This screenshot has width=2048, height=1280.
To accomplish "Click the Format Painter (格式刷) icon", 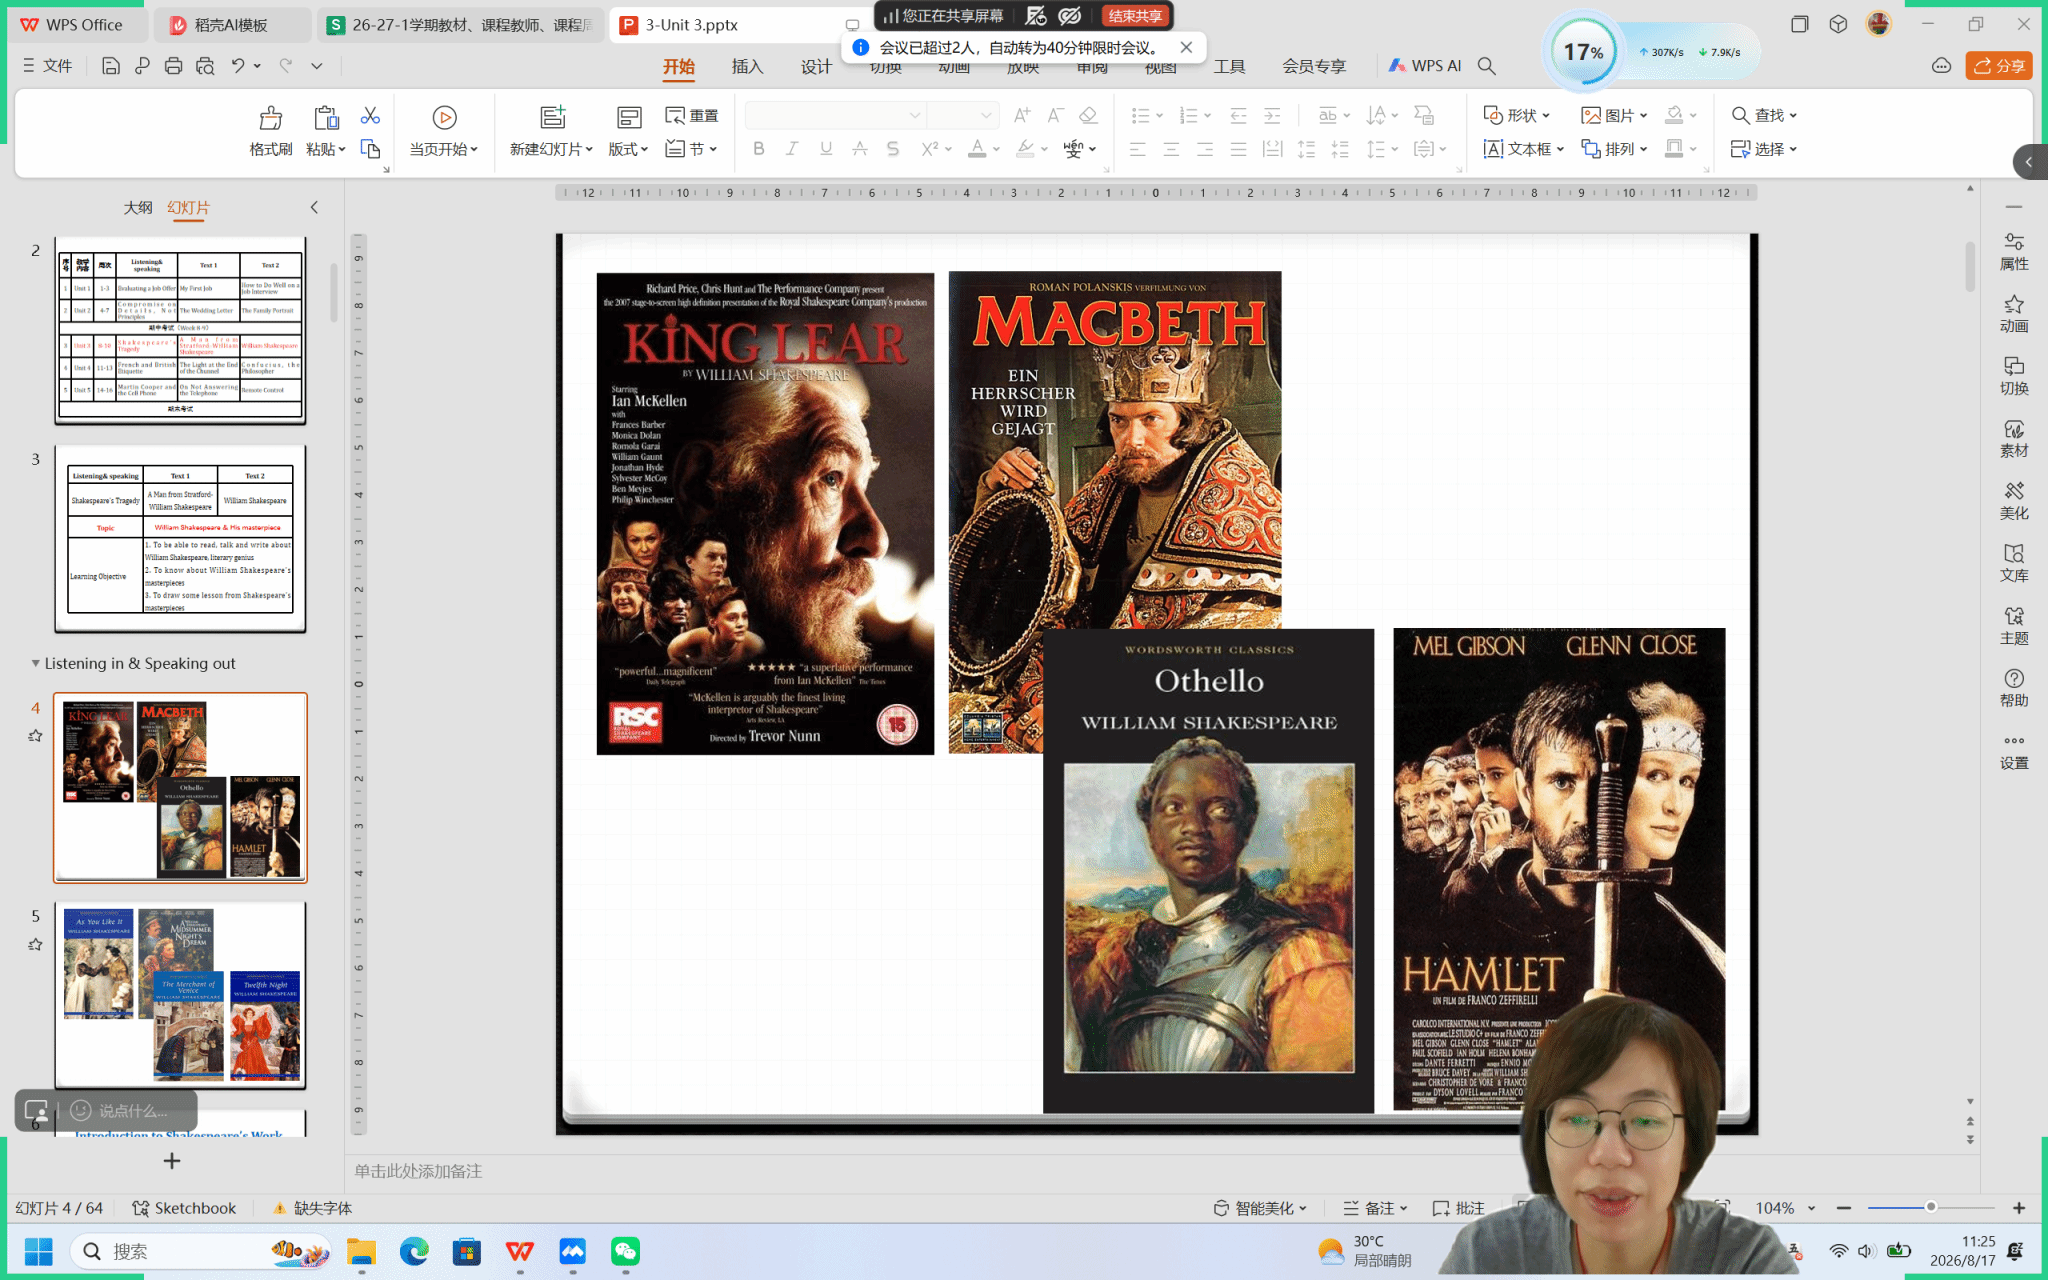I will point(270,118).
